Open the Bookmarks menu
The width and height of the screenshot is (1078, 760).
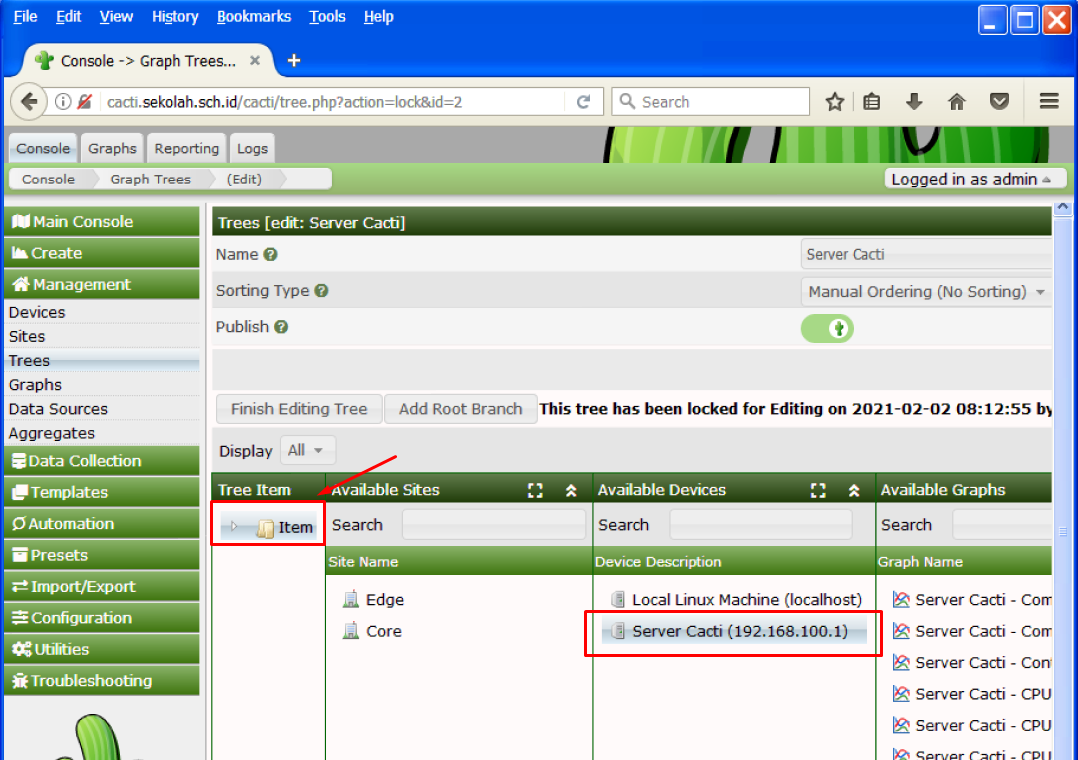pos(253,17)
